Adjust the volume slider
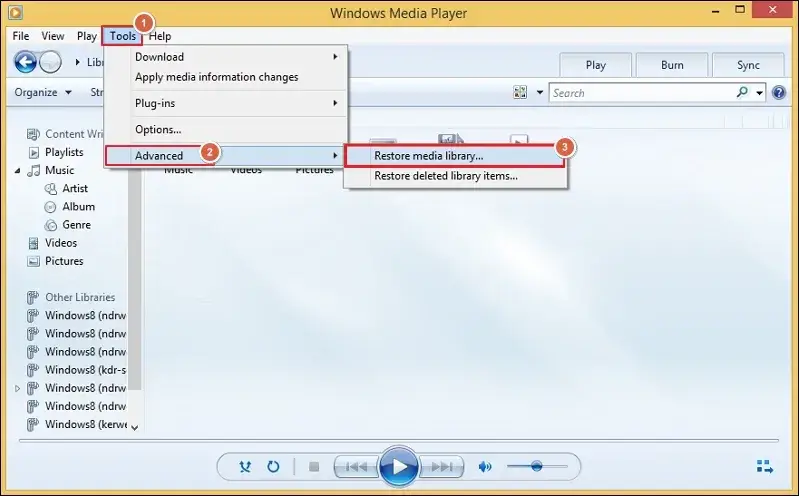 [x=537, y=466]
